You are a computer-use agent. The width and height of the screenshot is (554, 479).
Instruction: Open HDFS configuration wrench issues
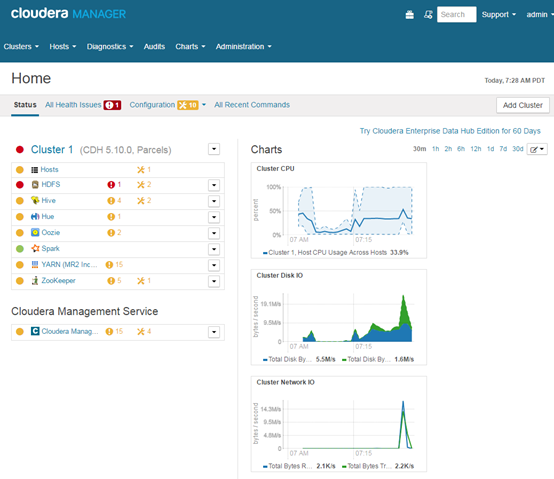tap(144, 184)
